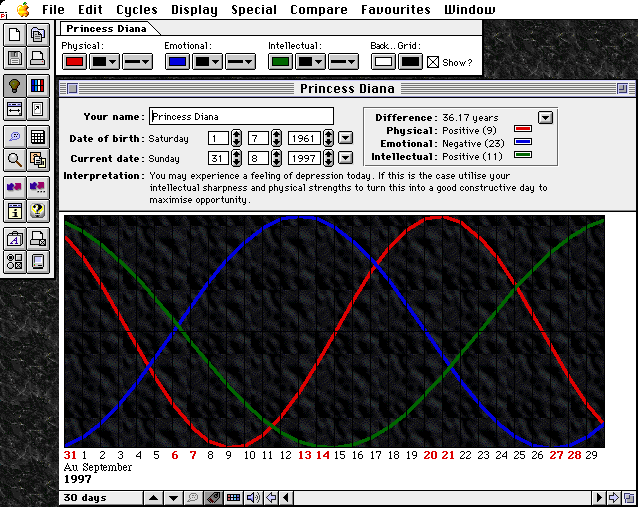Open the Apple menu
Screen dimensions: 638x507
pyautogui.click(x=23, y=9)
